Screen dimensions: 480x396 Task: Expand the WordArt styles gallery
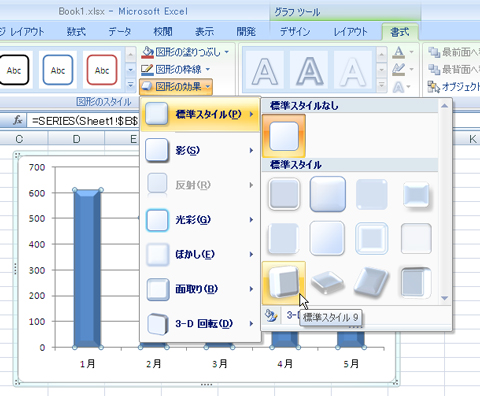(382, 85)
